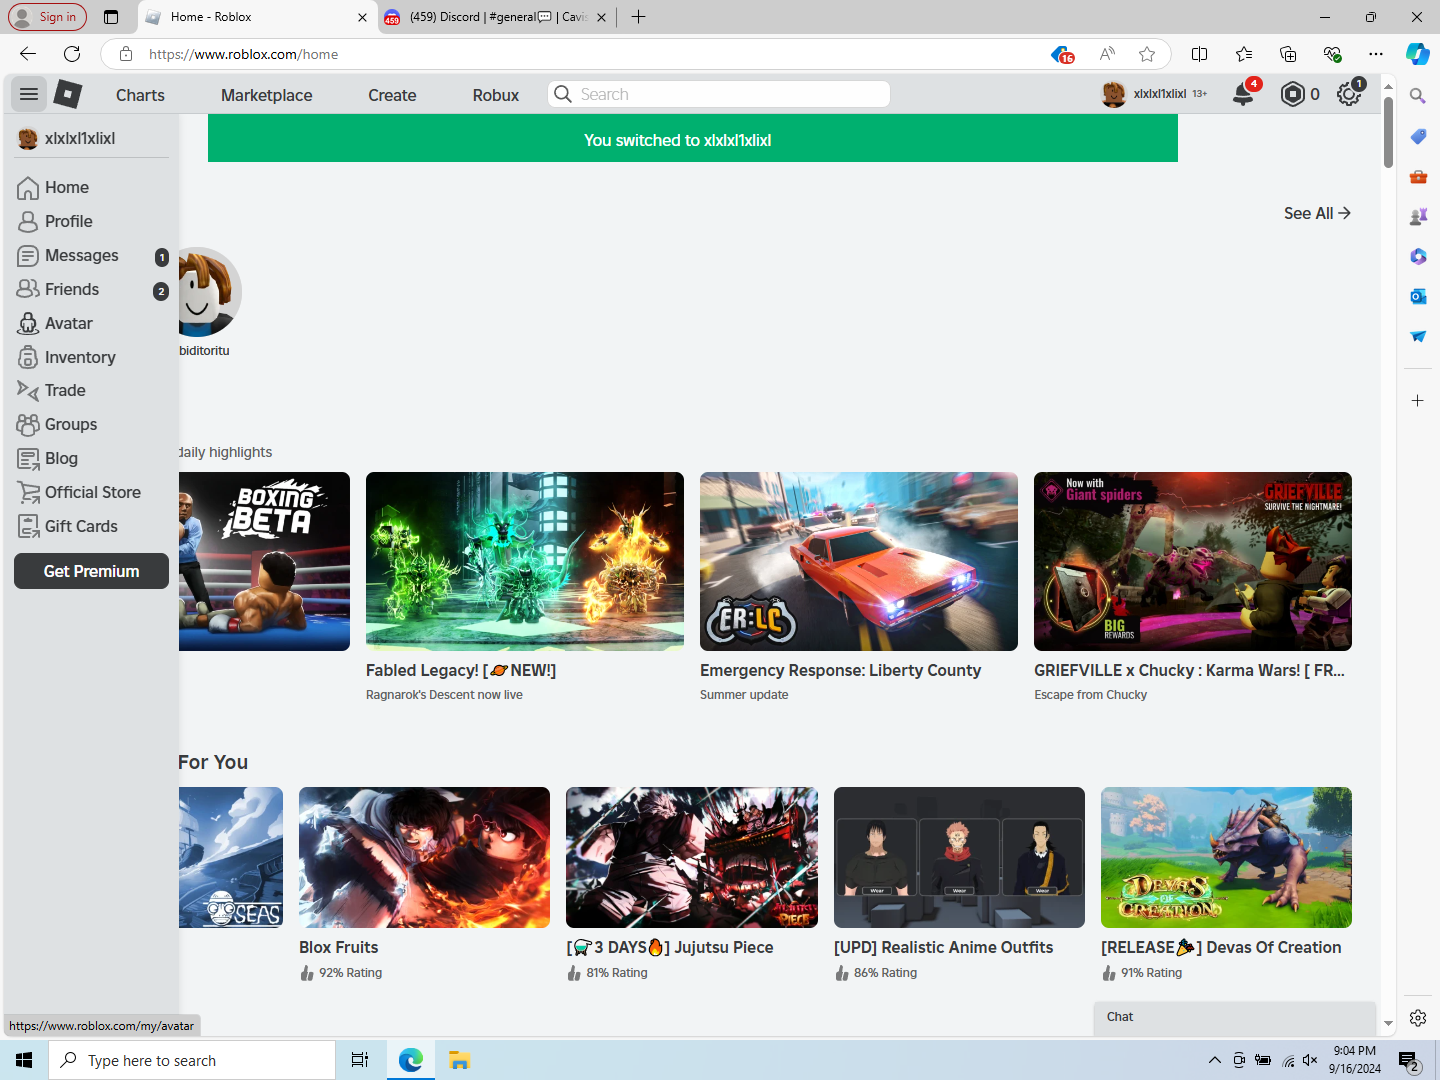Open the Favorites list
Viewport: 1440px width, 1080px height.
pos(1244,54)
